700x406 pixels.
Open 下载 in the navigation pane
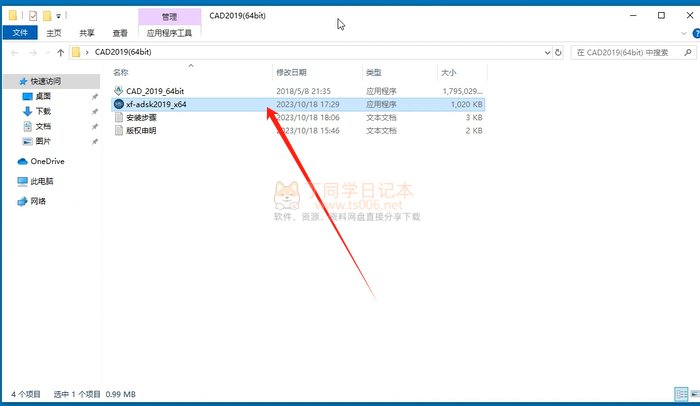coord(43,111)
